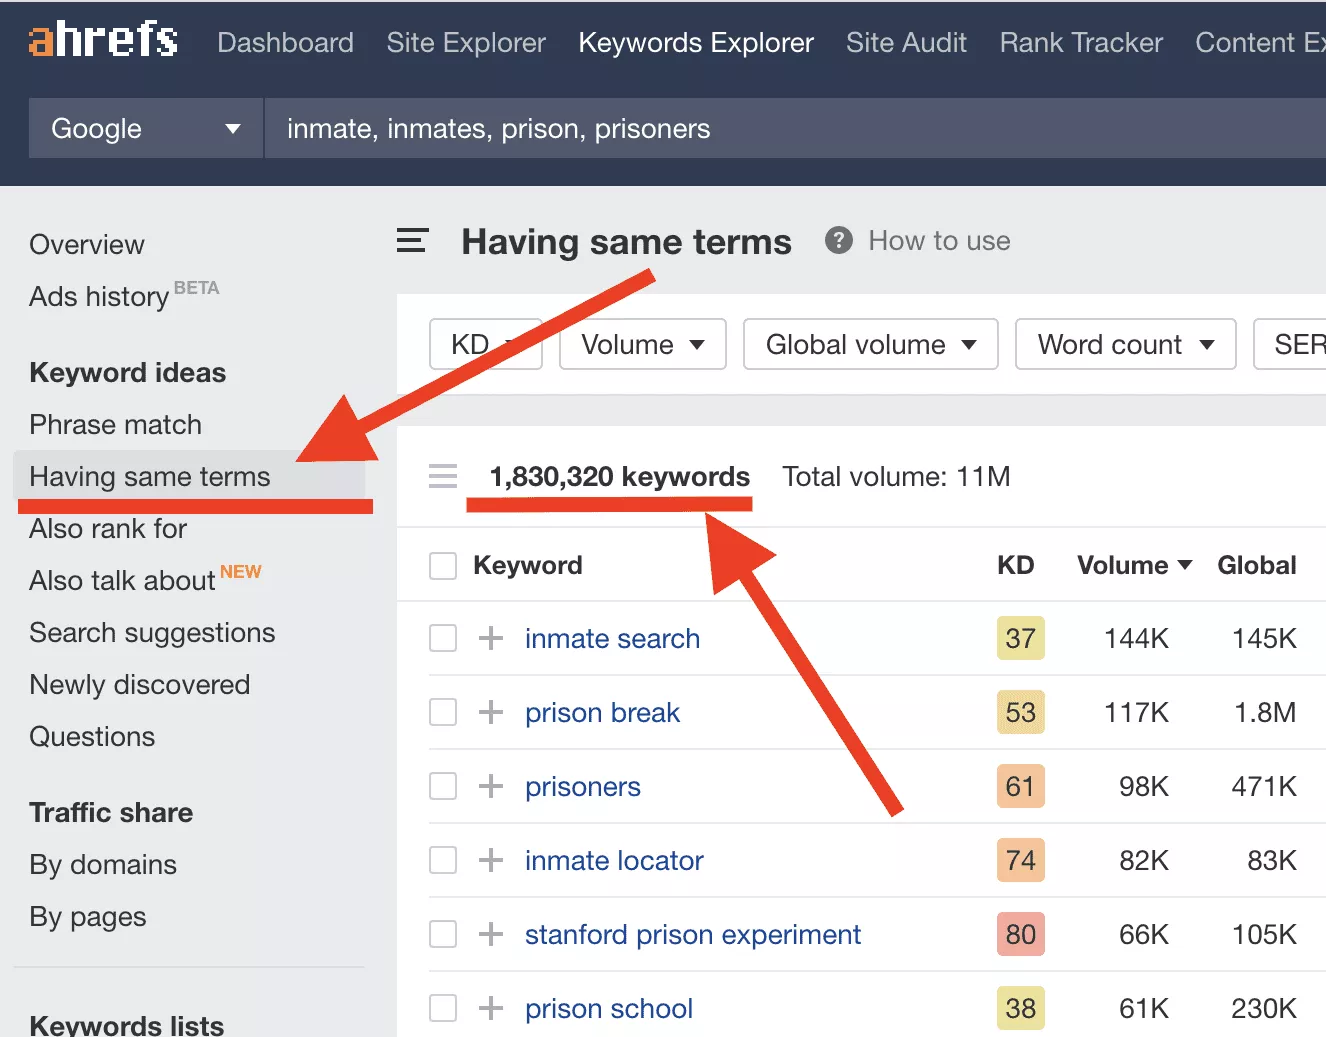Add prison school with plus icon
This screenshot has width=1326, height=1037.
pyautogui.click(x=490, y=1008)
